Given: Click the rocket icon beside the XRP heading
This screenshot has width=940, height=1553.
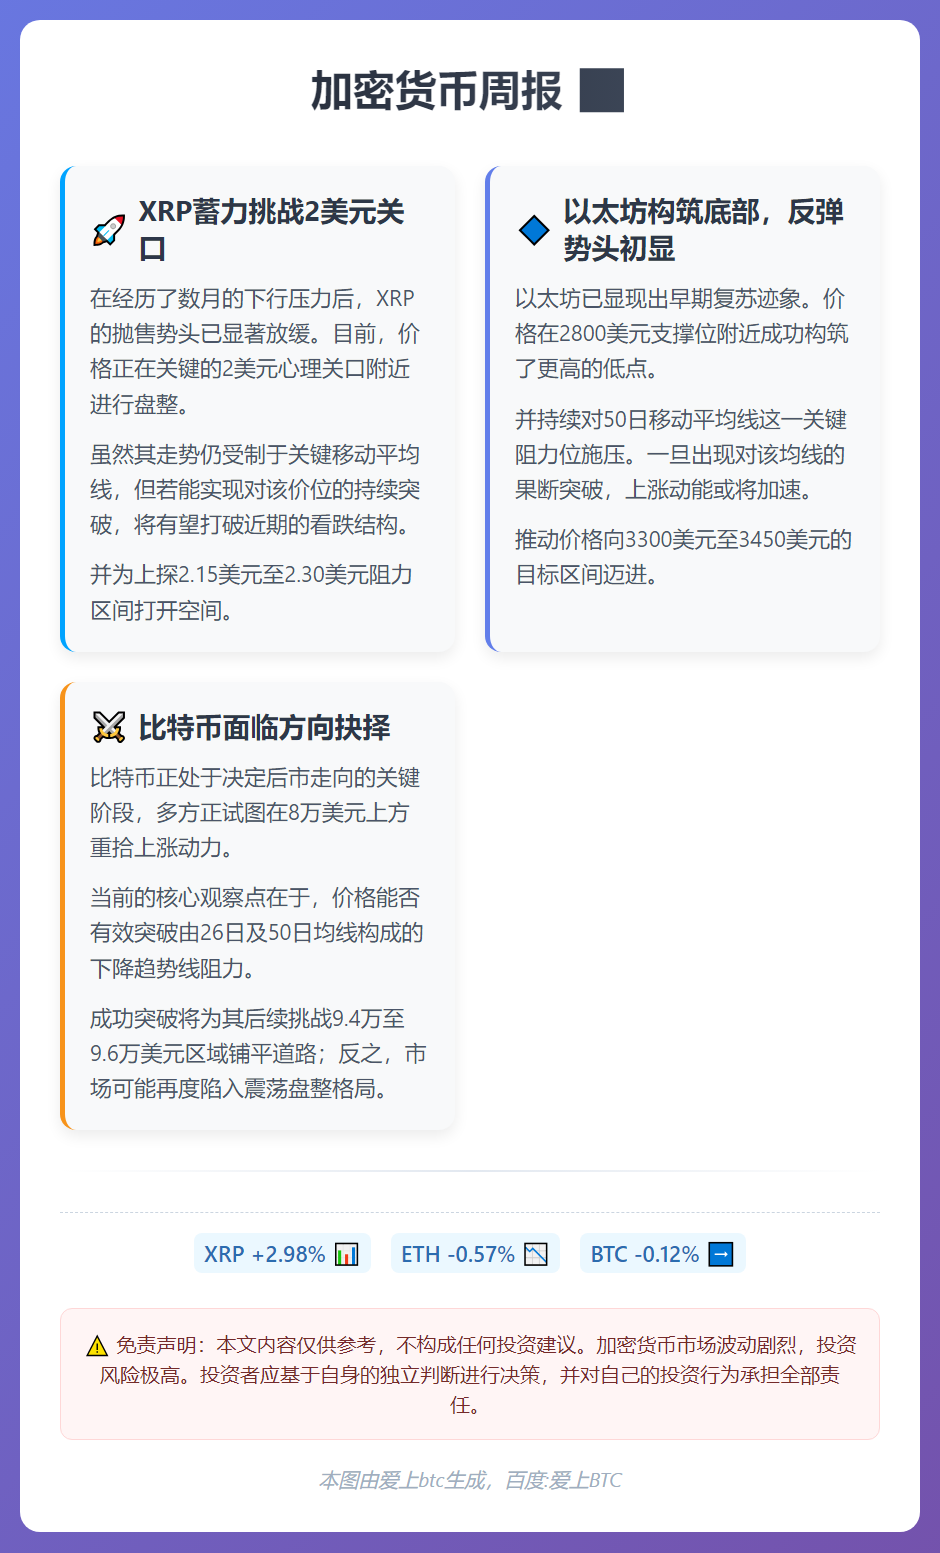Looking at the screenshot, I should (108, 230).
